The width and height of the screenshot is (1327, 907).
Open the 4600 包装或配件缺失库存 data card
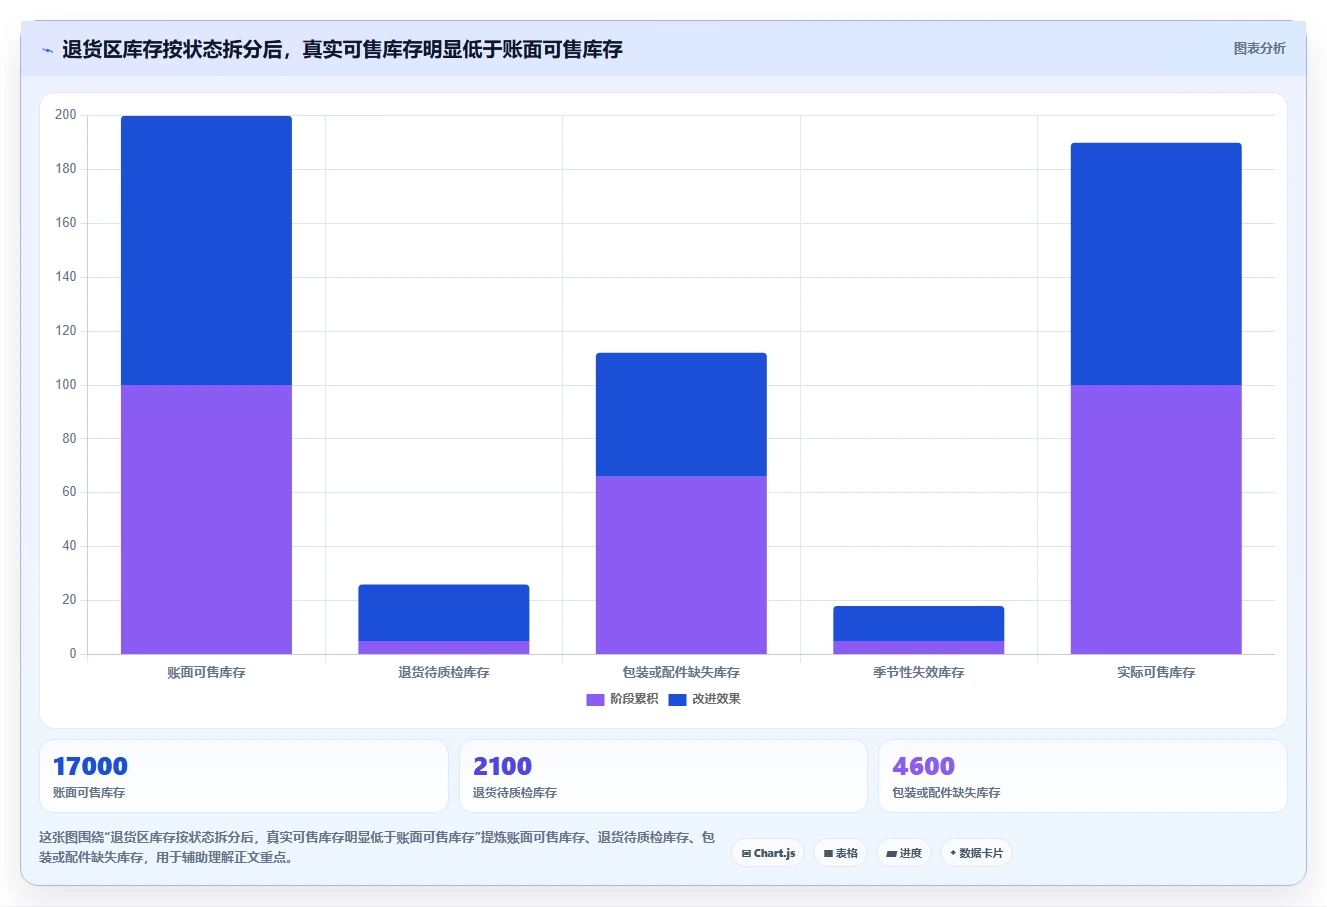pos(1082,776)
